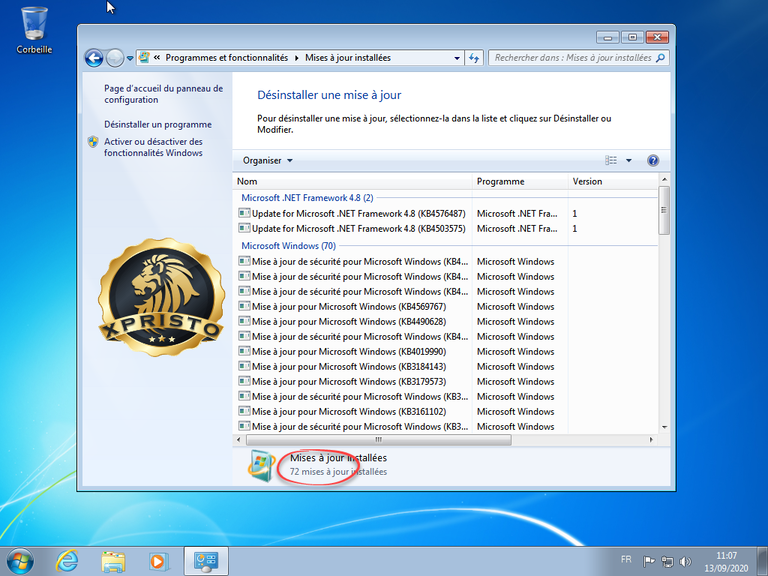Launch Internet Explorer from taskbar
The image size is (768, 576).
coord(67,561)
